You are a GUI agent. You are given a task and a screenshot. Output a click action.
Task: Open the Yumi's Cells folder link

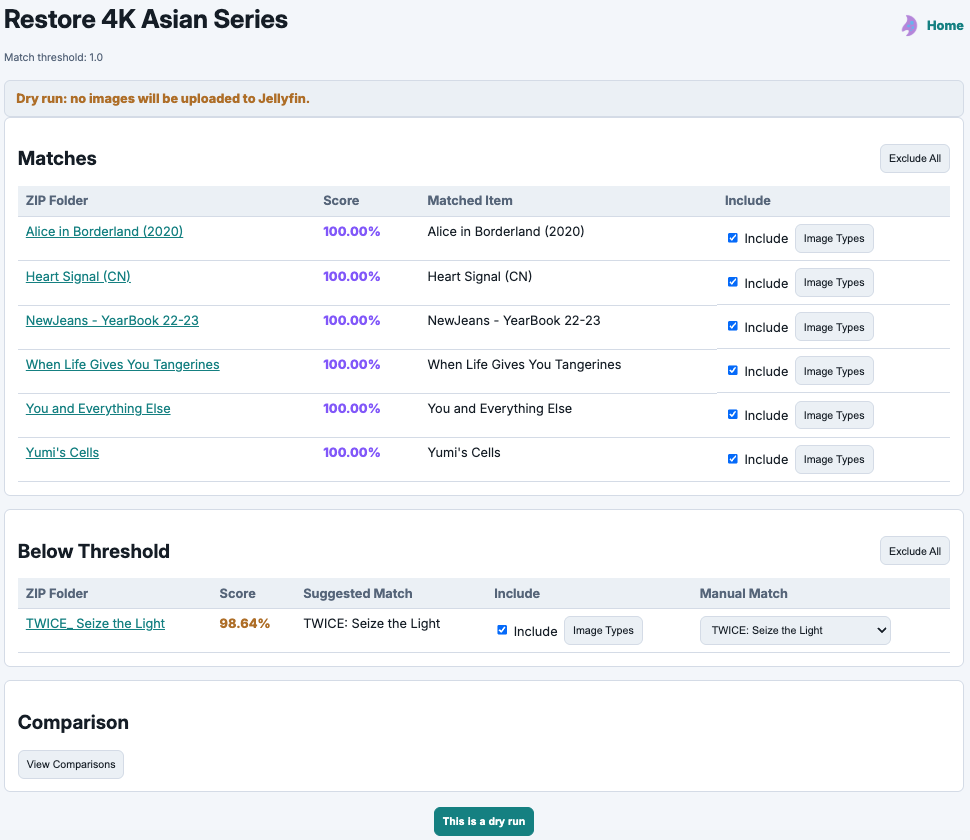click(x=62, y=452)
